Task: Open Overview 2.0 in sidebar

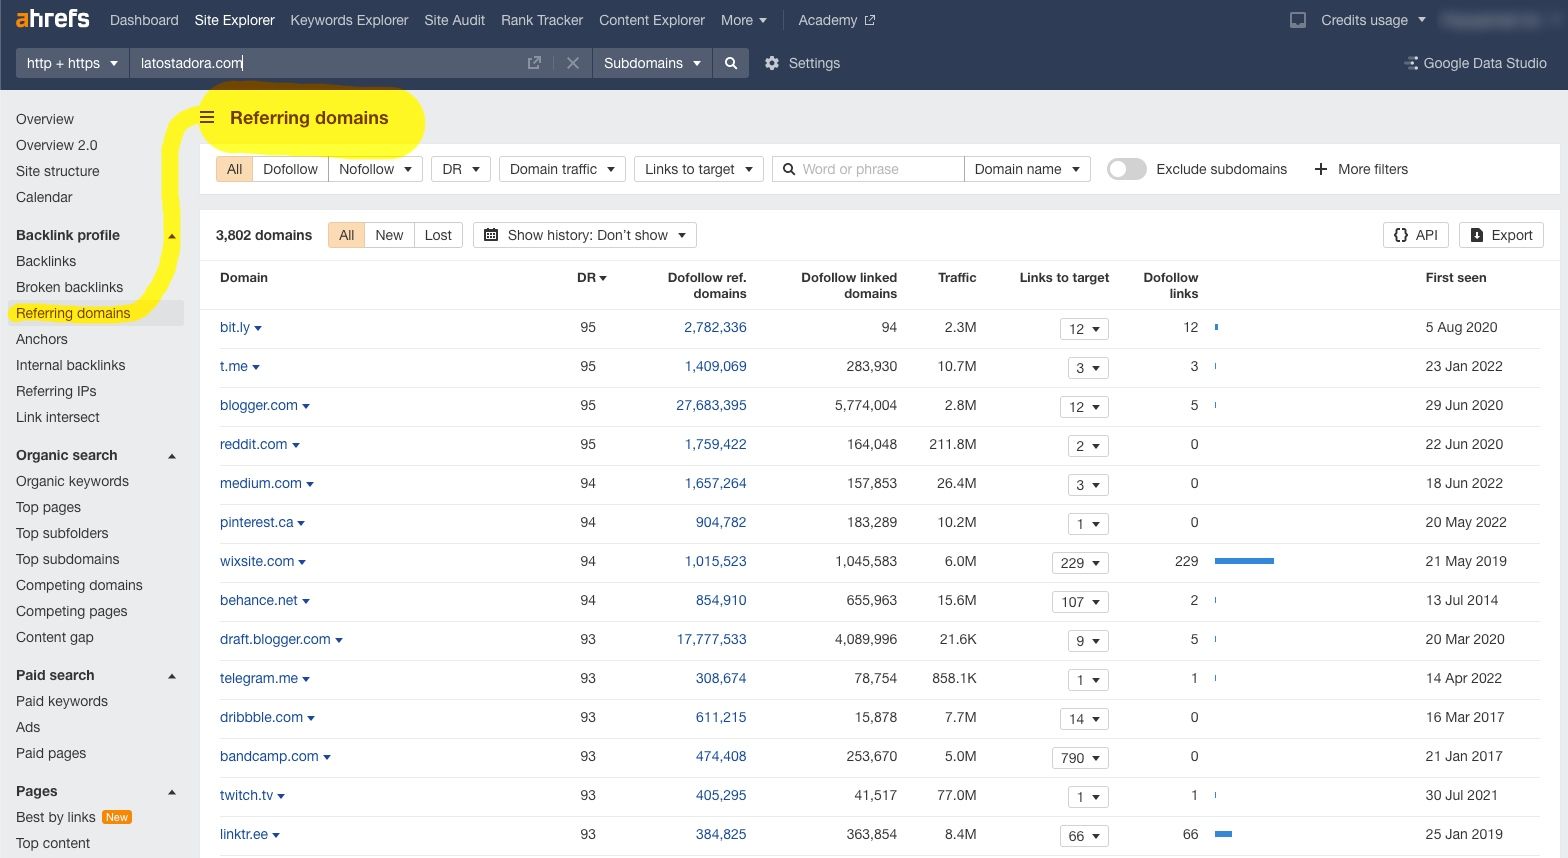Action: tap(57, 145)
